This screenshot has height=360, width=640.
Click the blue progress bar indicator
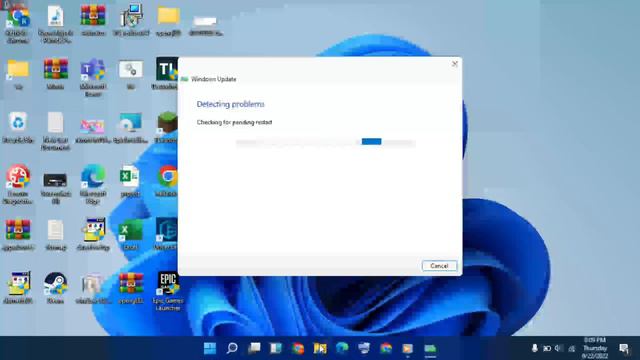pos(371,142)
